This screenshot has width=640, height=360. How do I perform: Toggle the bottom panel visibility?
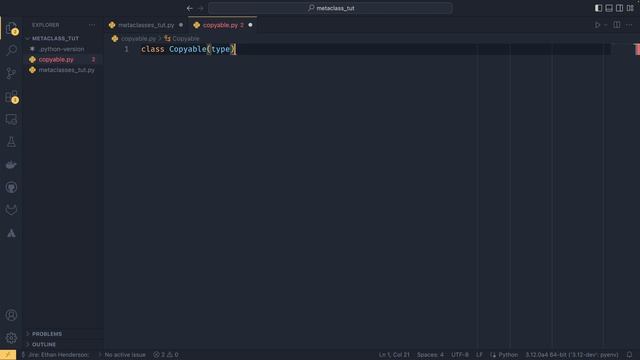pos(609,8)
